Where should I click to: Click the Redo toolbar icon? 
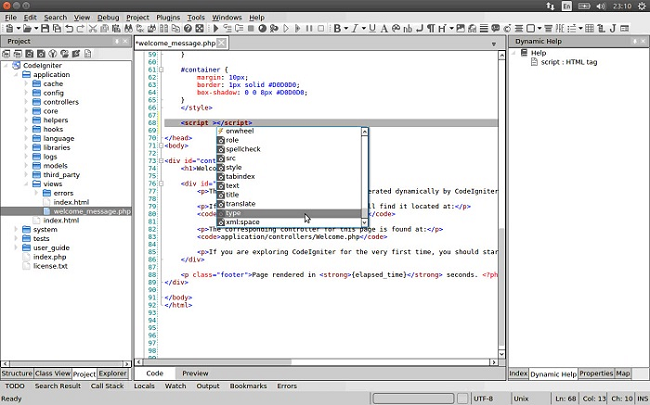click(x=80, y=29)
